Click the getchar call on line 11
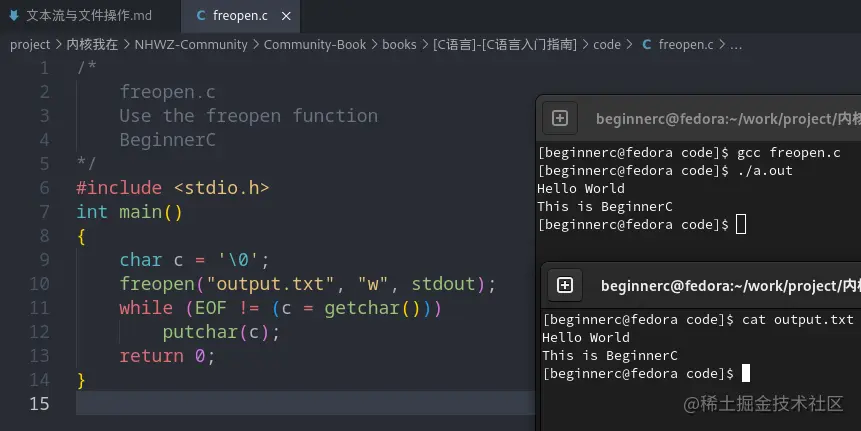This screenshot has height=431, width=861. pyautogui.click(x=362, y=308)
